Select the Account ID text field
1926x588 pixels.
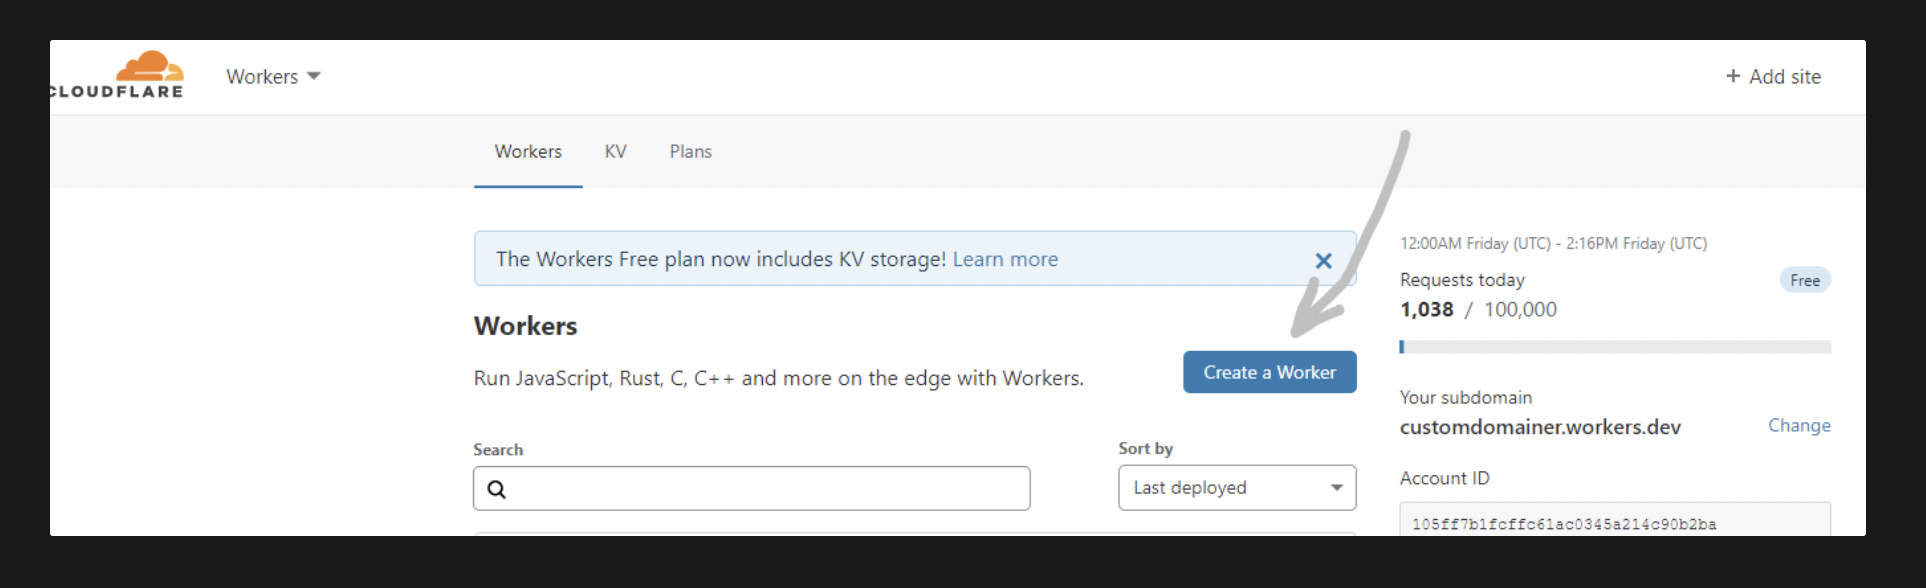point(1614,522)
